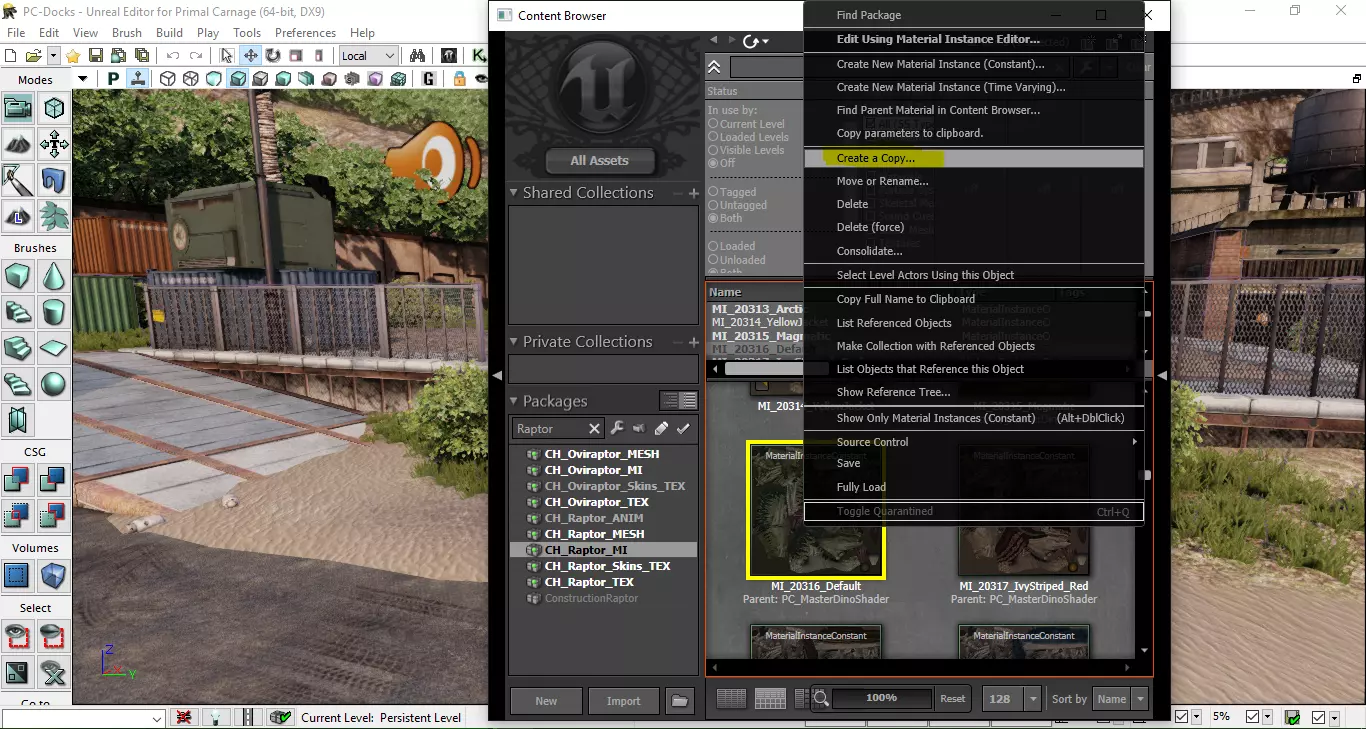Clear the Raptor package search text
1366x729 pixels.
point(594,429)
